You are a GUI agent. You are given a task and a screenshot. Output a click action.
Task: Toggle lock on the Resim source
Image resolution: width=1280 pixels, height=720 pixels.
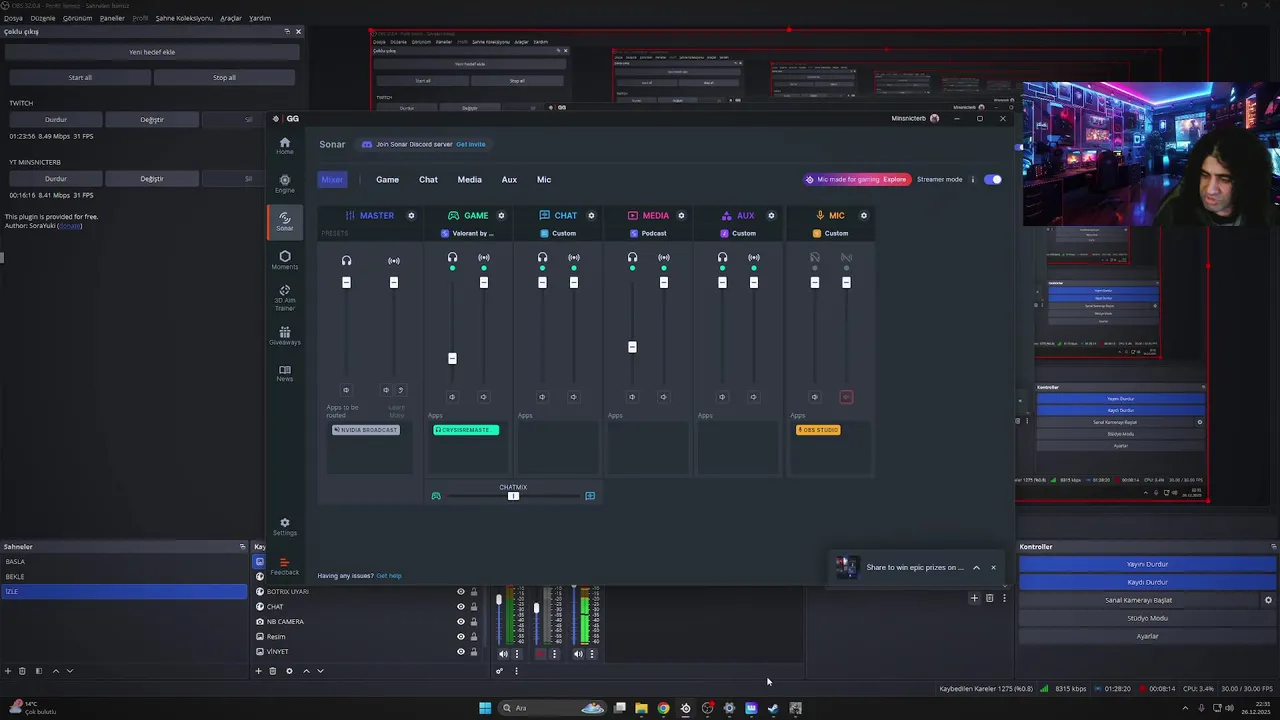coord(472,637)
